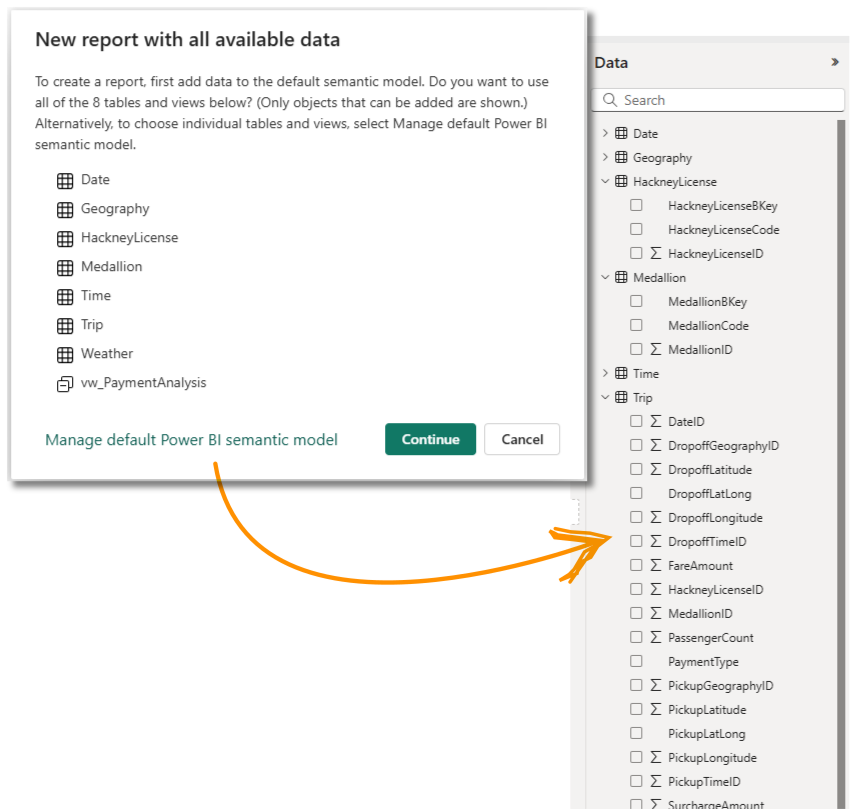Click the table icon beside Date in dialog
Image resolution: width=850 pixels, height=809 pixels.
click(x=65, y=181)
